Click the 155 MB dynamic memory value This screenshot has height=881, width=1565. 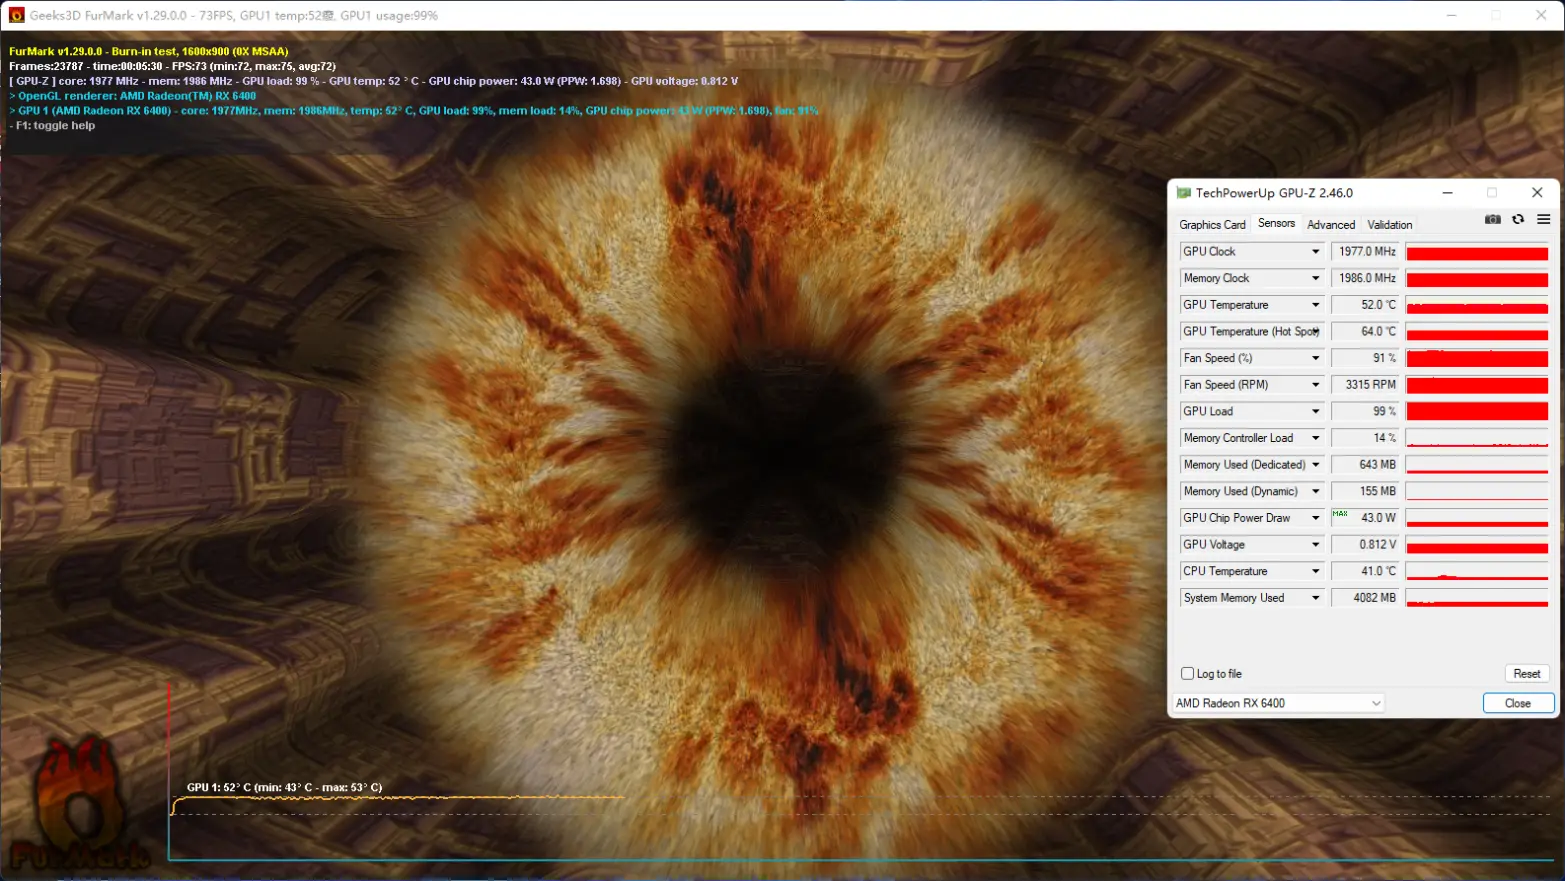pyautogui.click(x=1365, y=491)
